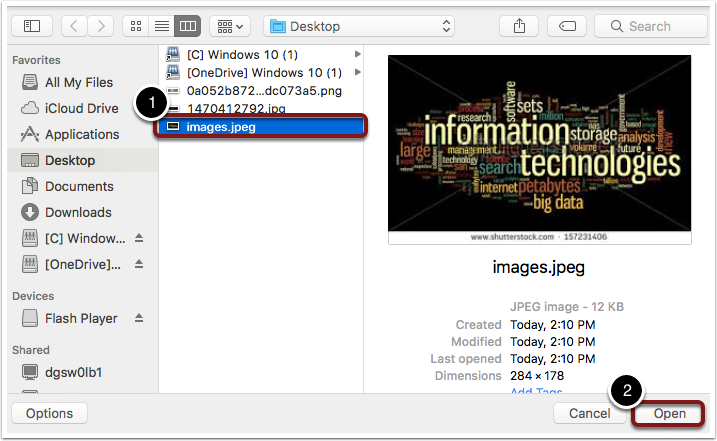Expand [C] Windows 10 (1) folder arrow
Viewport: 717px width, 441px height.
[x=358, y=54]
